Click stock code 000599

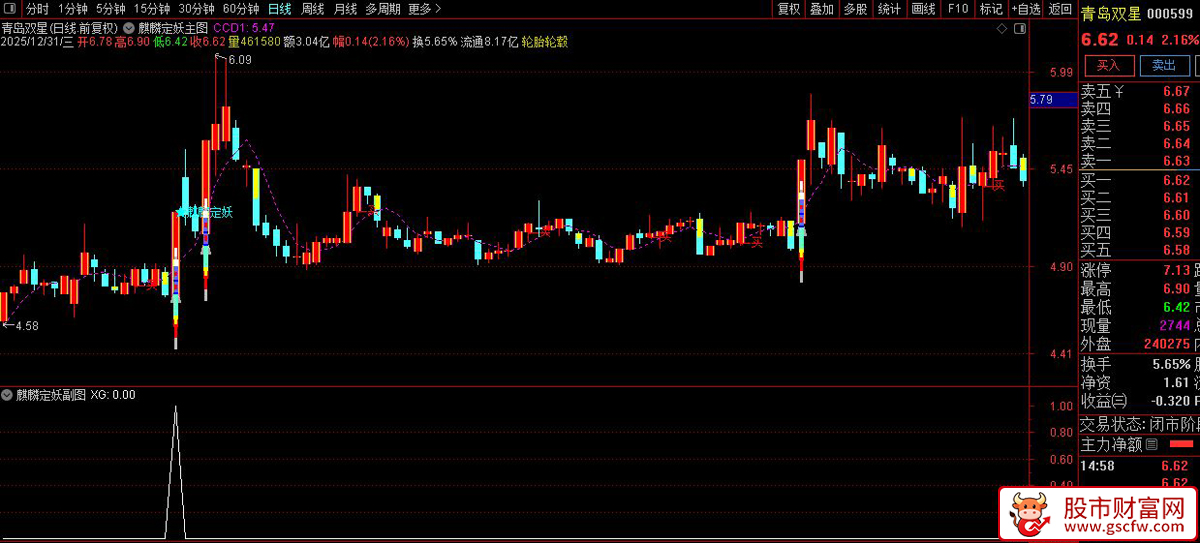(x=1172, y=13)
